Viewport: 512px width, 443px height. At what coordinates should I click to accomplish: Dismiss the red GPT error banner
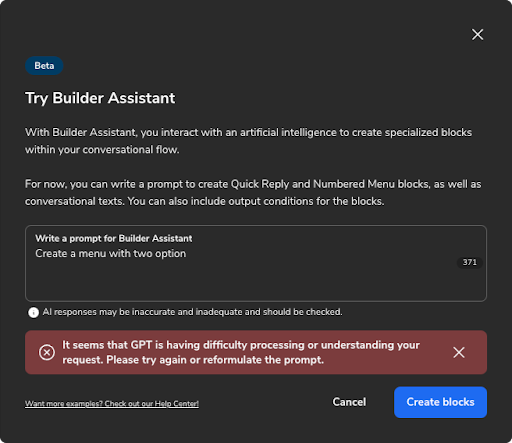pyautogui.click(x=459, y=352)
